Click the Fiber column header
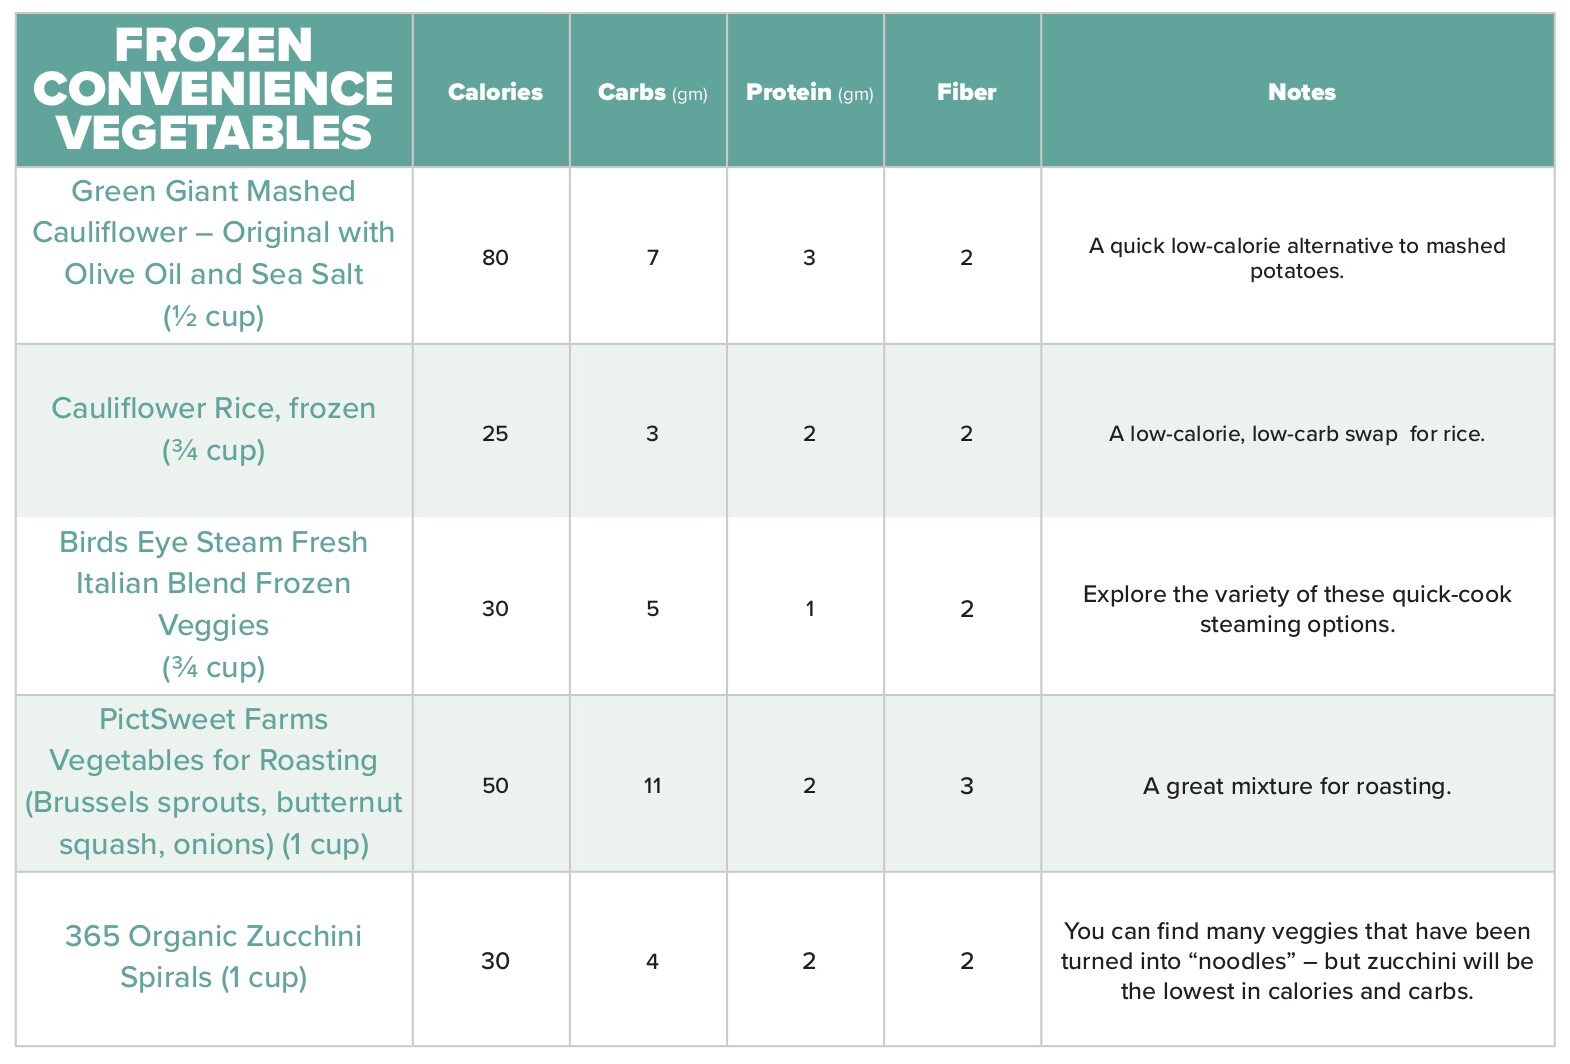Screen dimensions: 1570x1064 (x=966, y=92)
